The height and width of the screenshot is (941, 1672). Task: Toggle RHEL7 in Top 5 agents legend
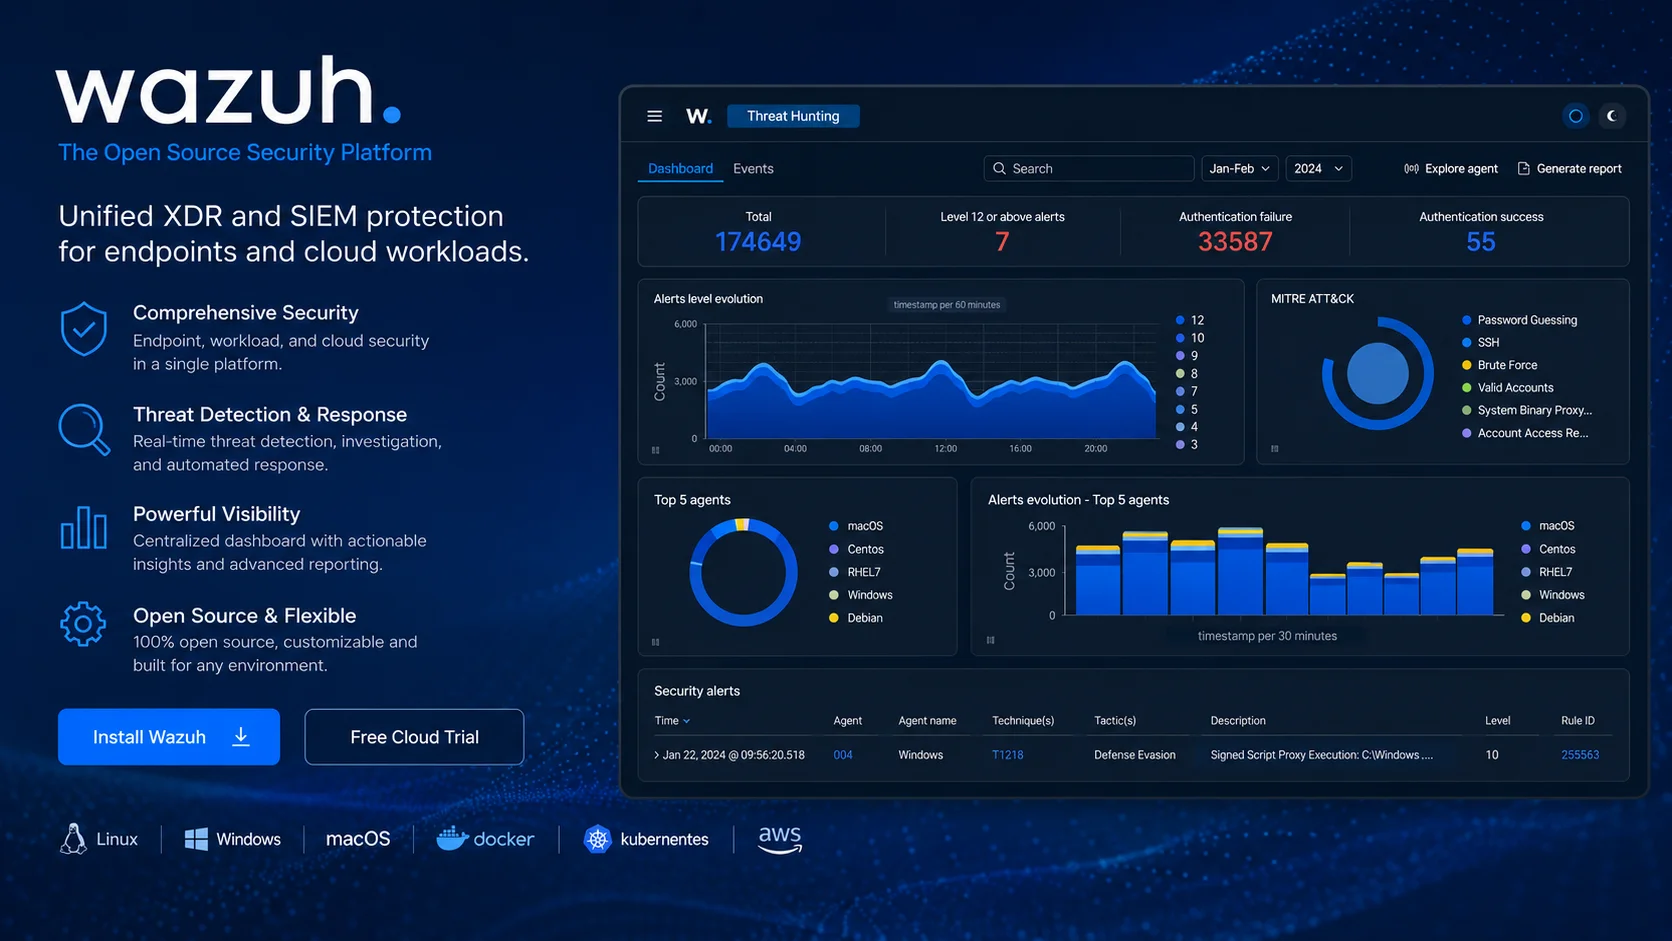[855, 572]
